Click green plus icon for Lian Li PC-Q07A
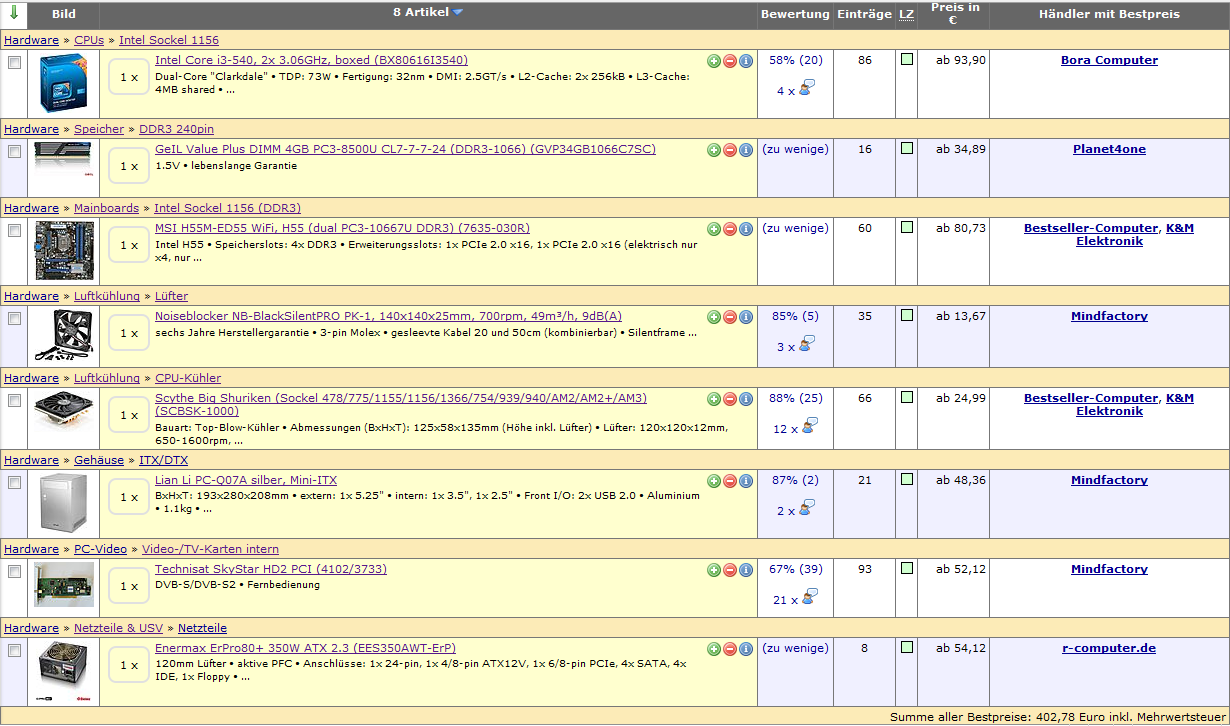1230x726 pixels. [713, 481]
